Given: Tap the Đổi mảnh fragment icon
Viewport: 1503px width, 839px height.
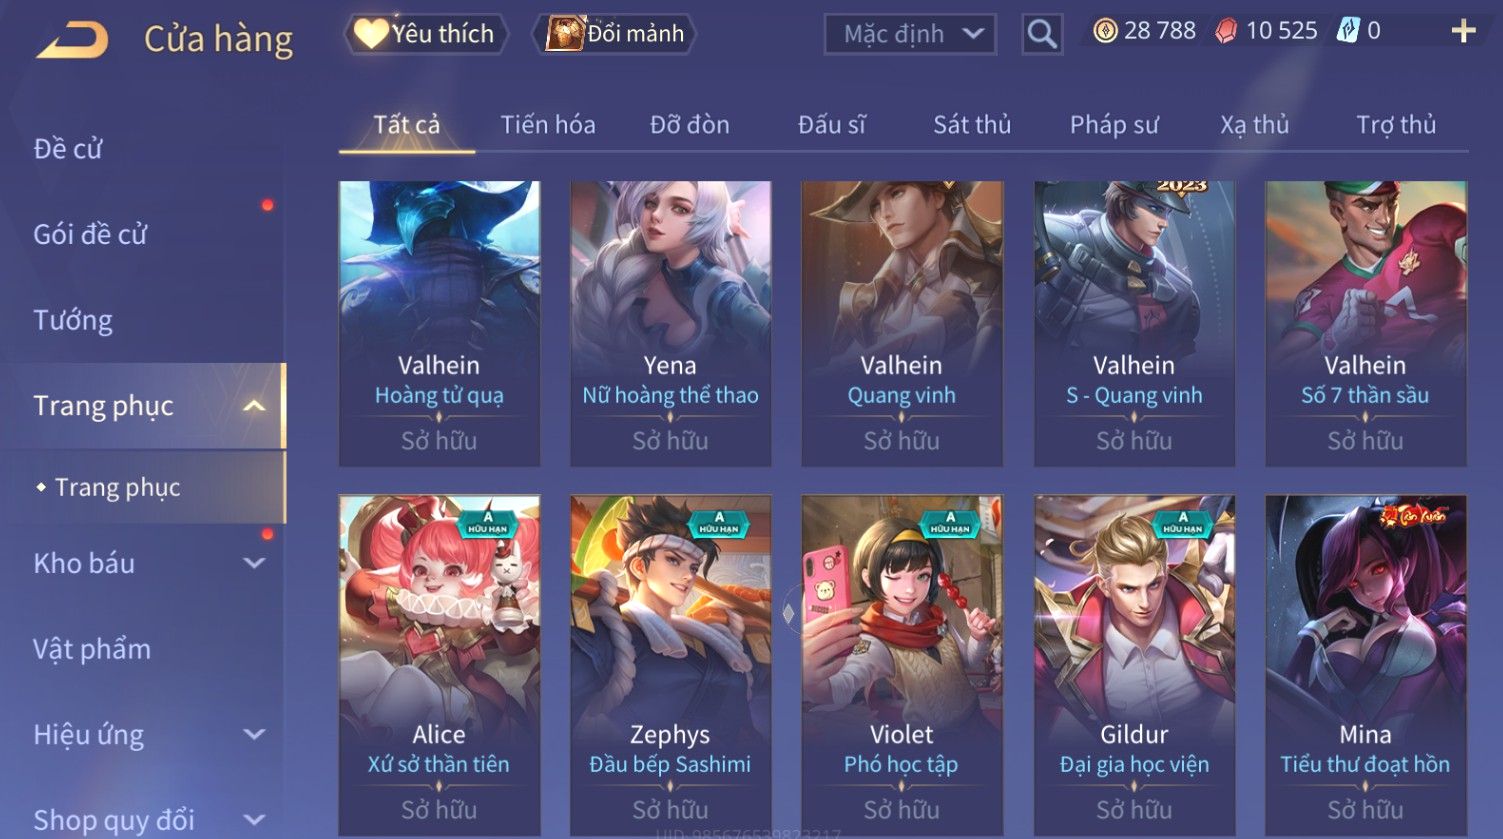Looking at the screenshot, I should (x=564, y=34).
